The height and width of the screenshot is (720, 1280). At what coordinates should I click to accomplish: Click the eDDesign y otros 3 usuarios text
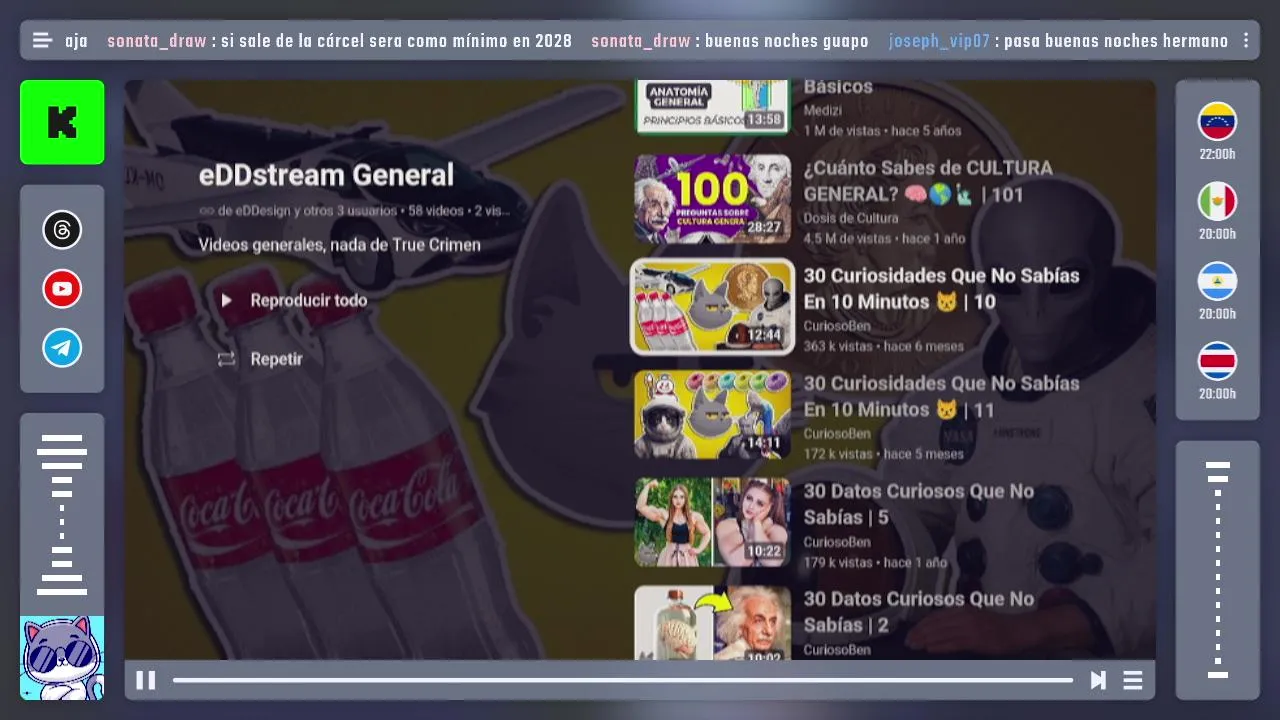(x=308, y=211)
